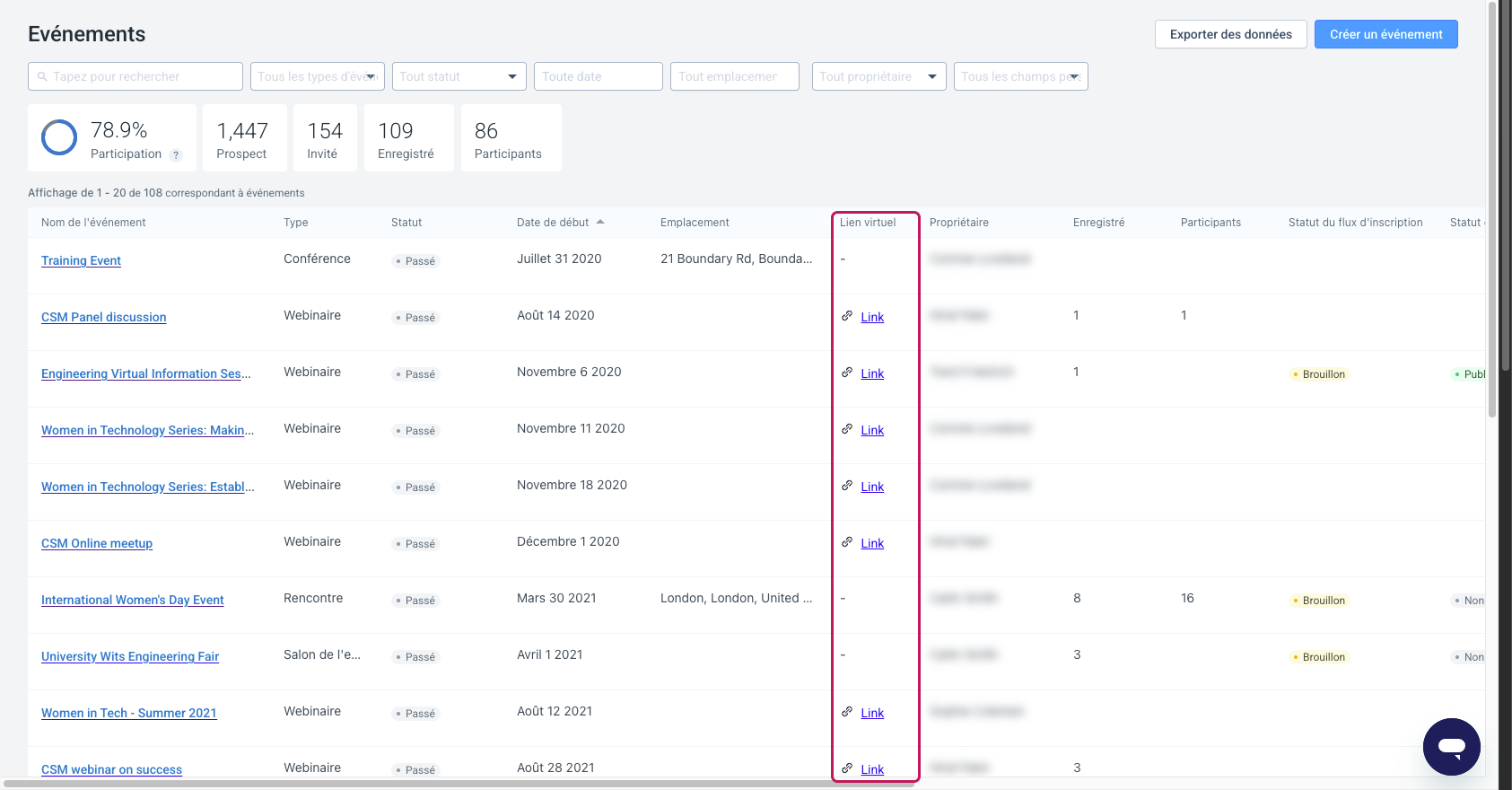Click the chain icon in Women in Tech - Summer 2021 row
This screenshot has width=1512, height=790.
coord(847,712)
